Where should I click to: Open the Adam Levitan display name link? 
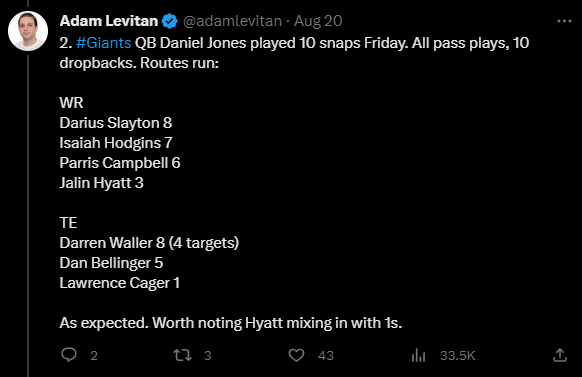click(x=109, y=21)
